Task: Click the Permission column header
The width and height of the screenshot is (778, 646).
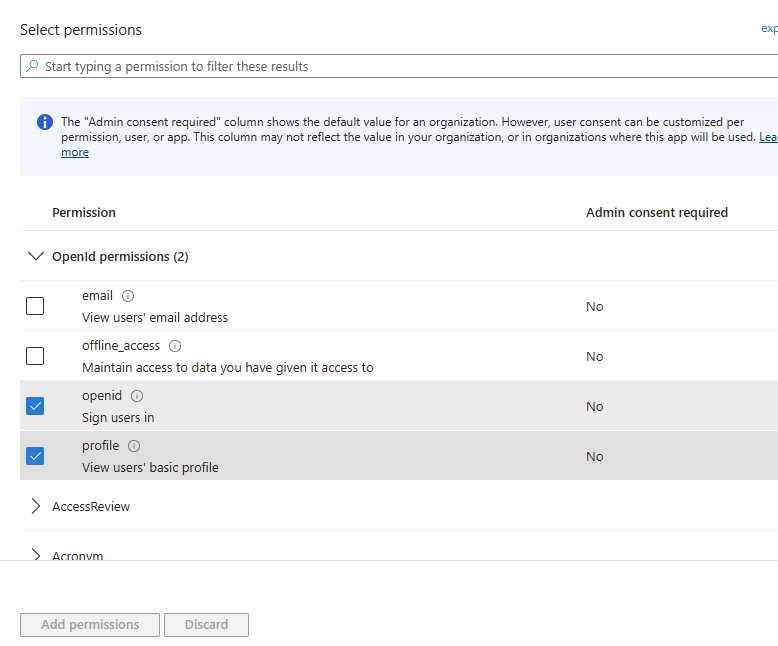Action: (84, 213)
